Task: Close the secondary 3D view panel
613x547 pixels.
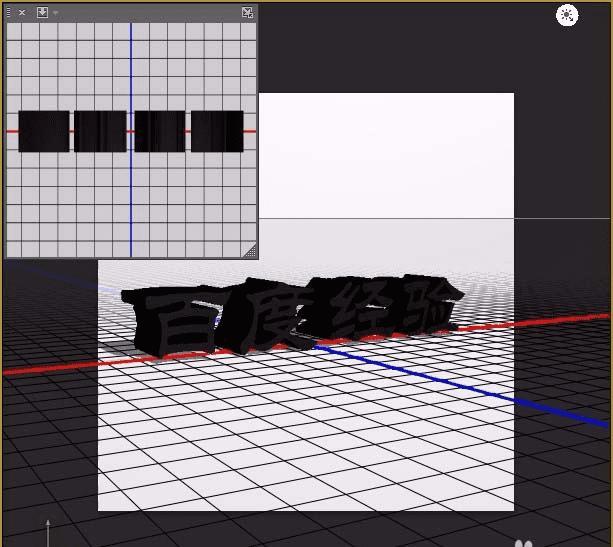Action: click(x=22, y=13)
